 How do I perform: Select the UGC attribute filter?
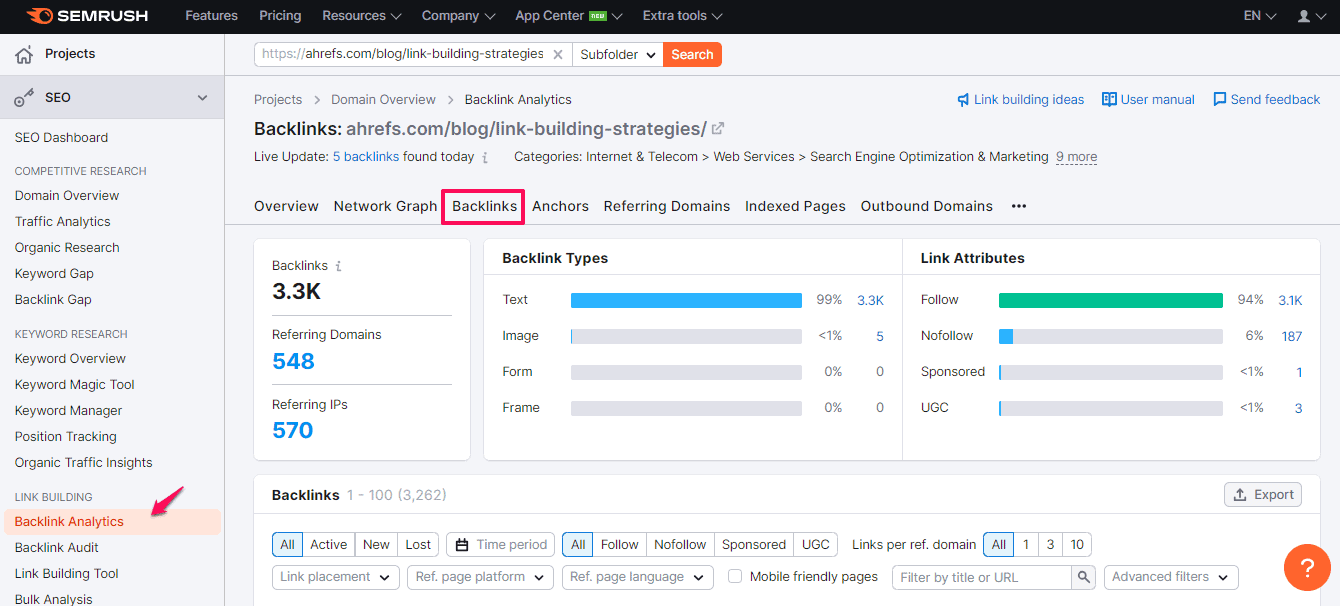(x=816, y=545)
